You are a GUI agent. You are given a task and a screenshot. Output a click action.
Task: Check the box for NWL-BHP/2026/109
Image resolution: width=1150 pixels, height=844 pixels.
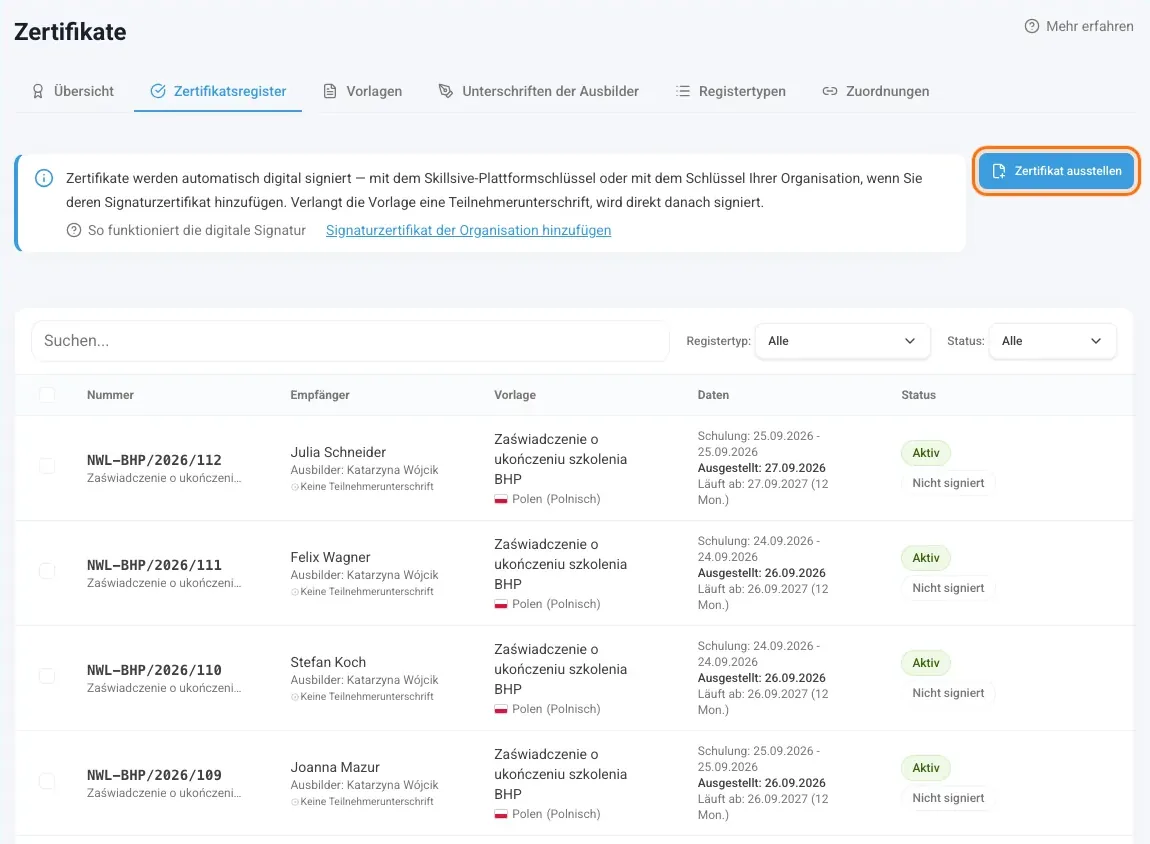tap(47, 780)
